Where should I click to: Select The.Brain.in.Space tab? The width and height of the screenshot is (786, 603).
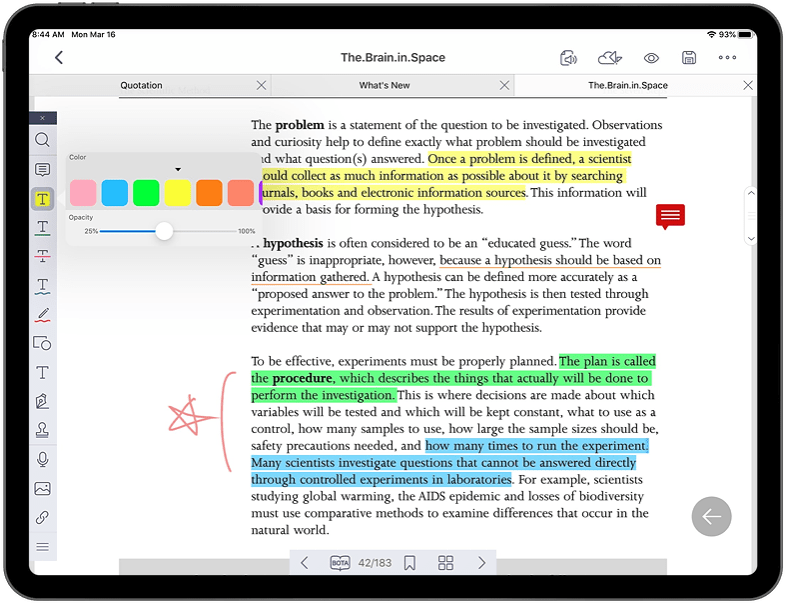pos(628,85)
